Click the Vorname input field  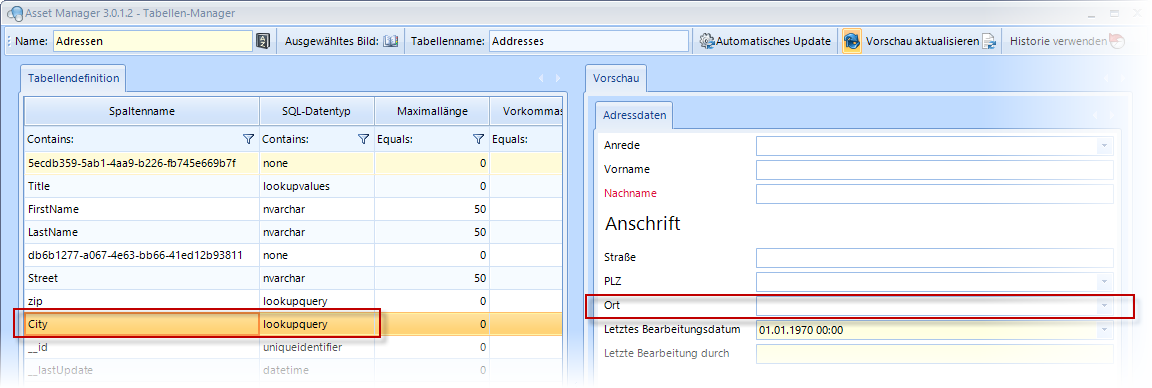(x=935, y=170)
